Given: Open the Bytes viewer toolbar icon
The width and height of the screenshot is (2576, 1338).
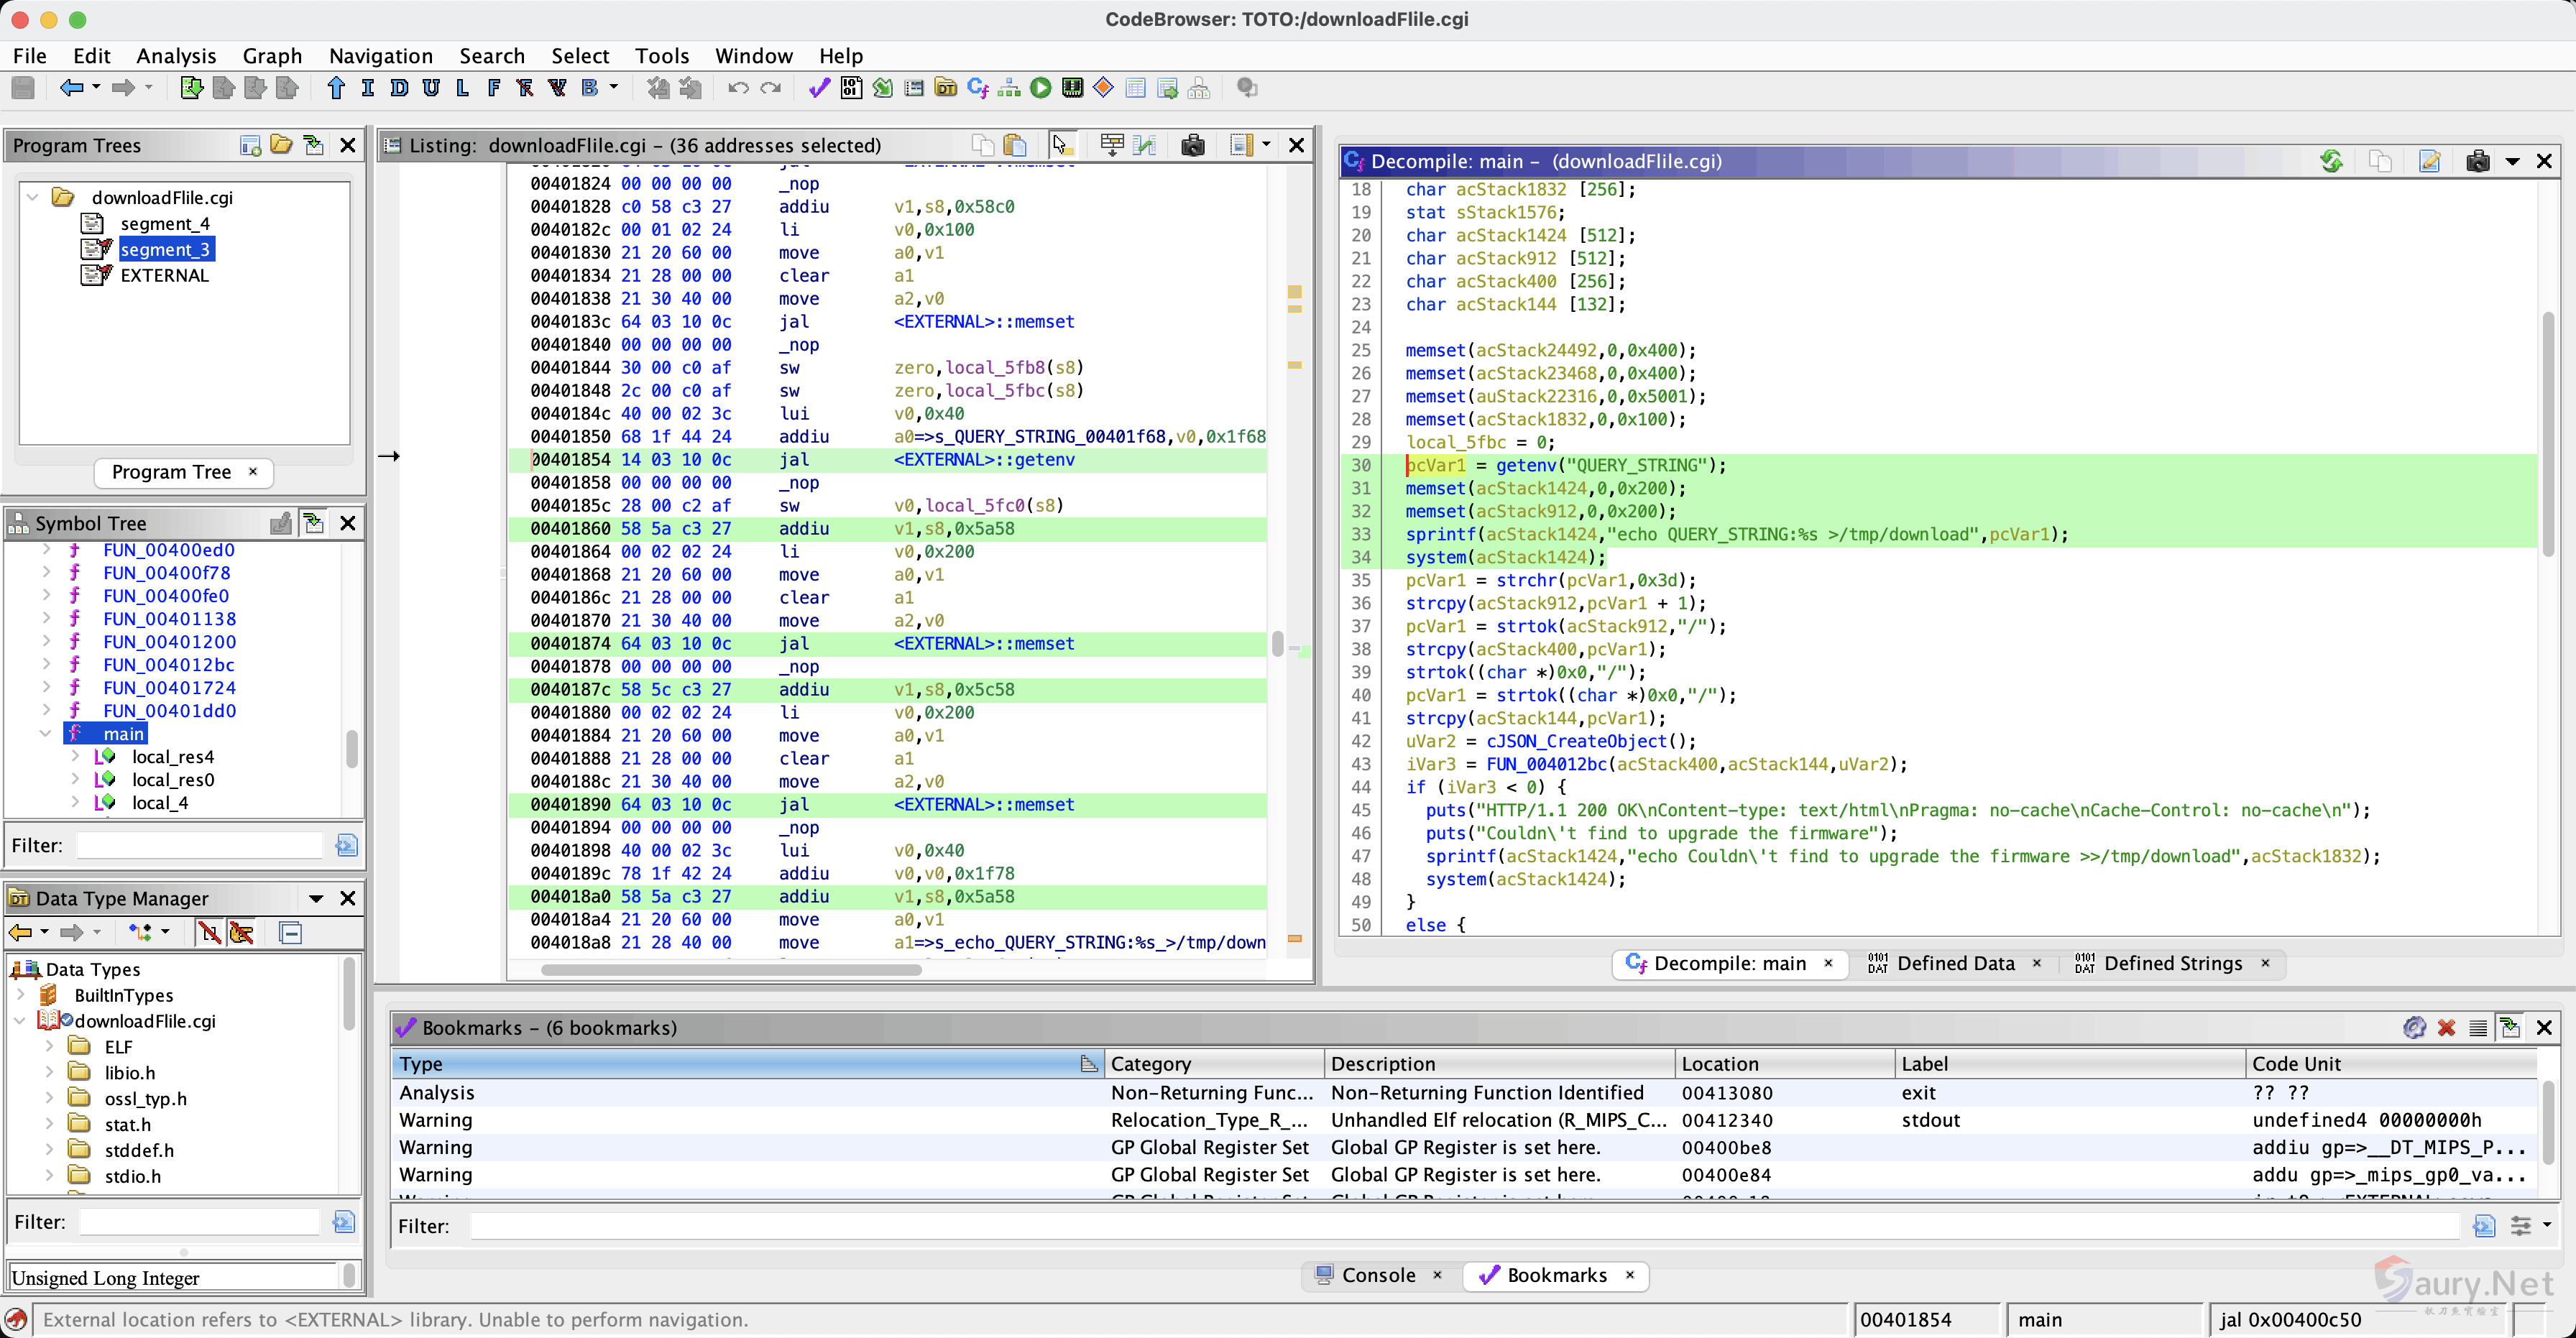Looking at the screenshot, I should [x=850, y=88].
